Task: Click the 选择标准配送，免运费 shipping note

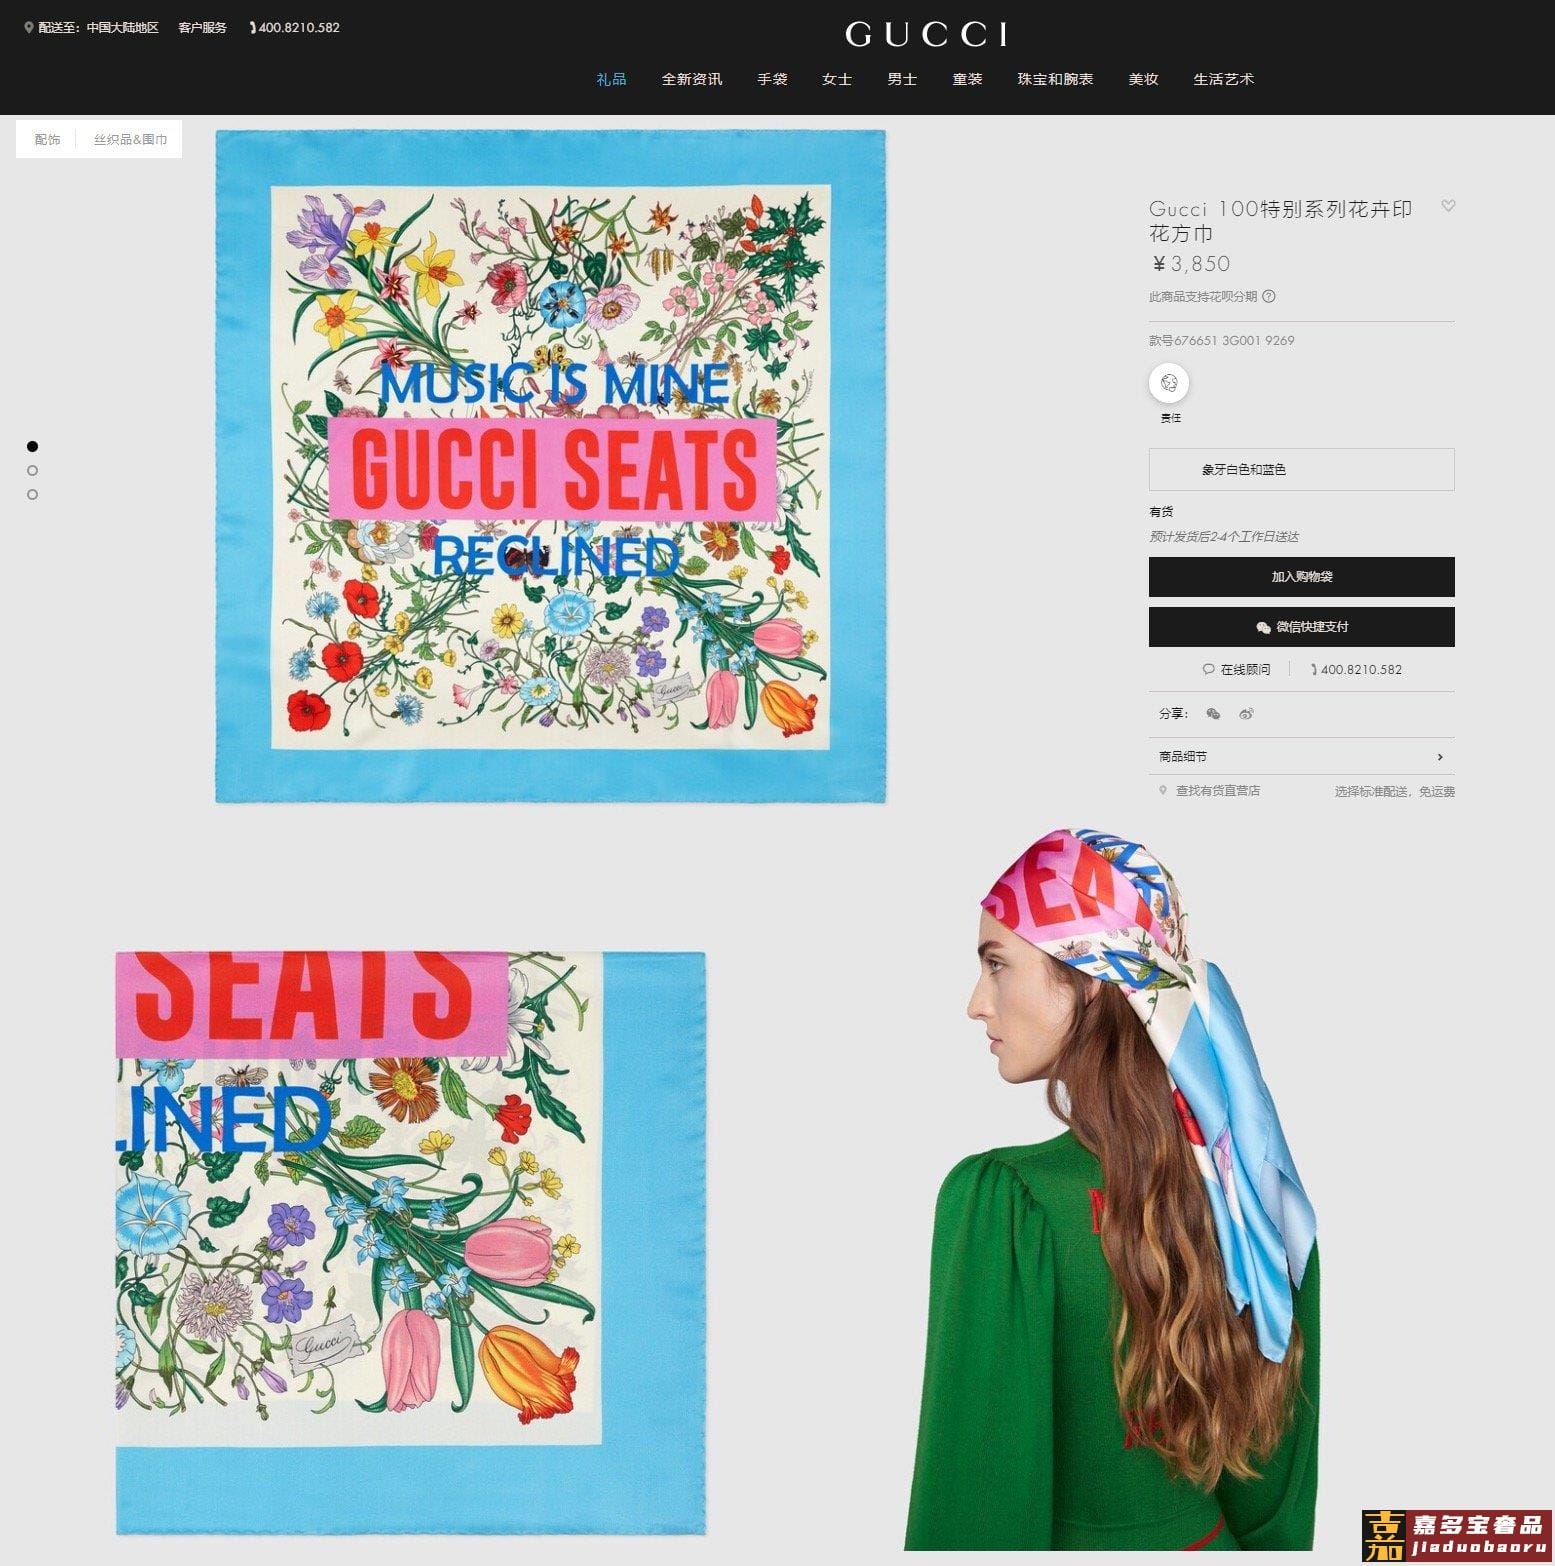Action: click(x=1394, y=791)
